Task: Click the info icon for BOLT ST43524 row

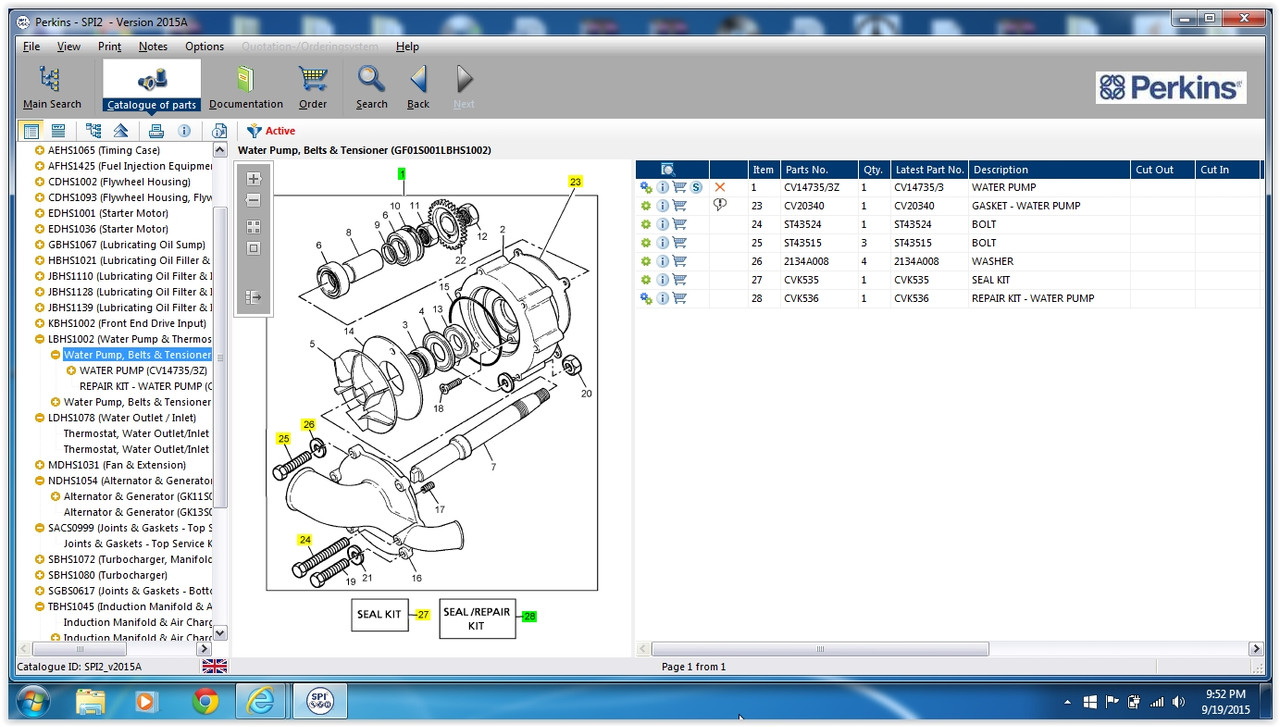Action: tap(662, 224)
